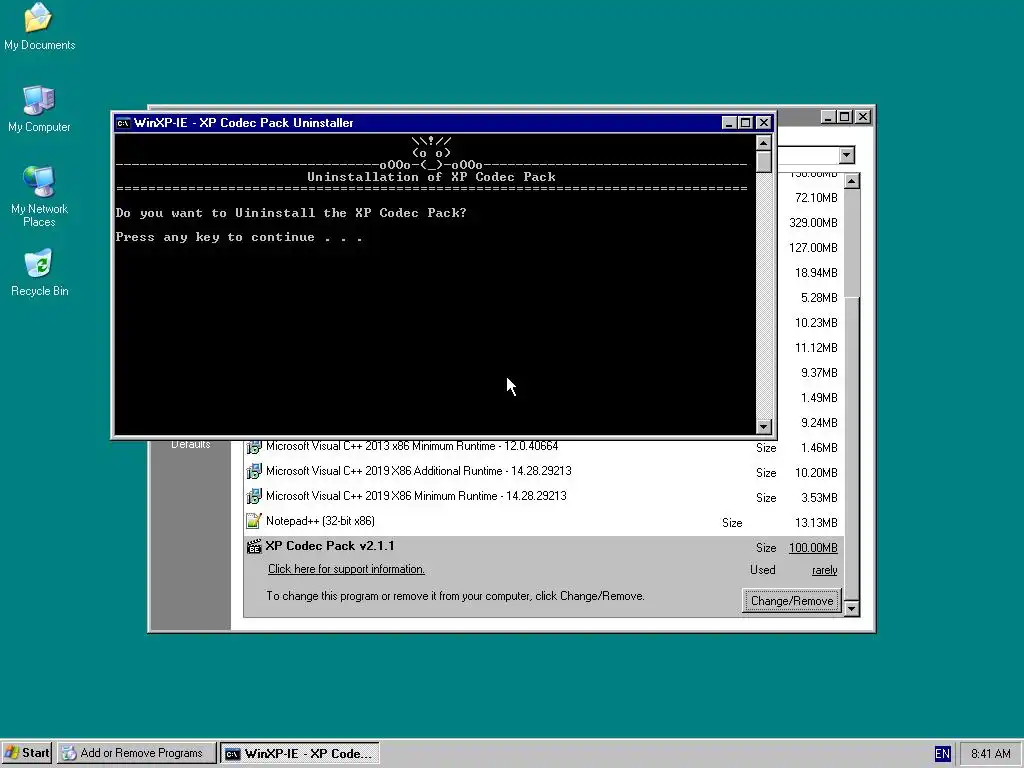Image resolution: width=1024 pixels, height=768 pixels.
Task: Click console scrollbar down arrow
Action: [763, 426]
